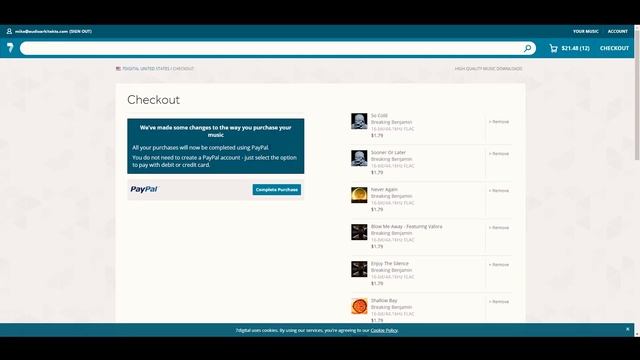Click Shallow Bay album thumbnail
Image resolution: width=640 pixels, height=360 pixels.
click(x=359, y=306)
